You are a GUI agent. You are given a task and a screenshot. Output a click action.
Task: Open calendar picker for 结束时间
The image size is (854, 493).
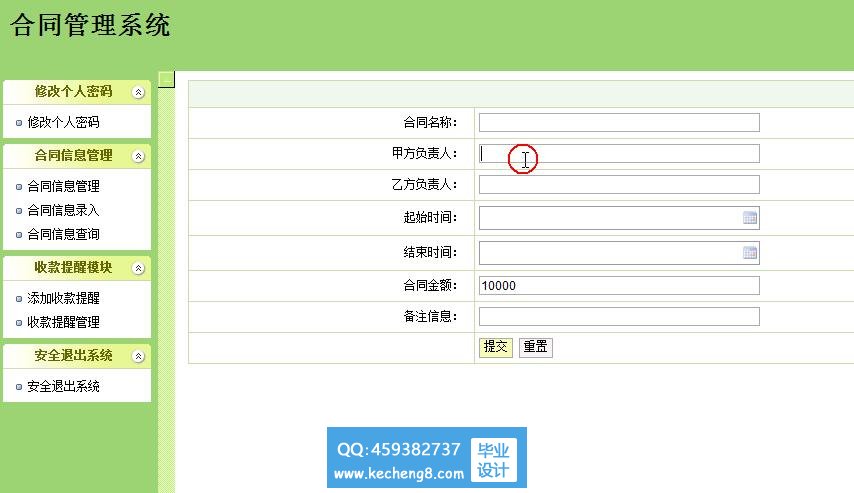tap(749, 253)
